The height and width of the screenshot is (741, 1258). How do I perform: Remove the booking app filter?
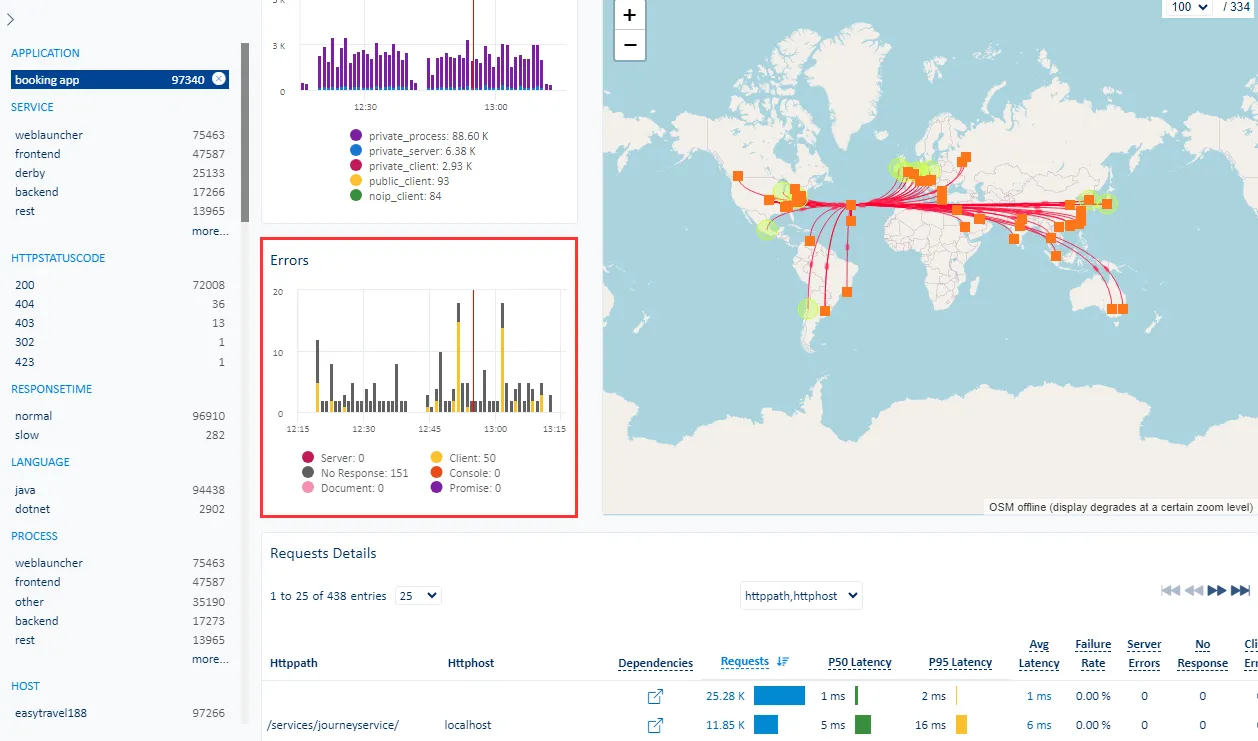coord(219,80)
